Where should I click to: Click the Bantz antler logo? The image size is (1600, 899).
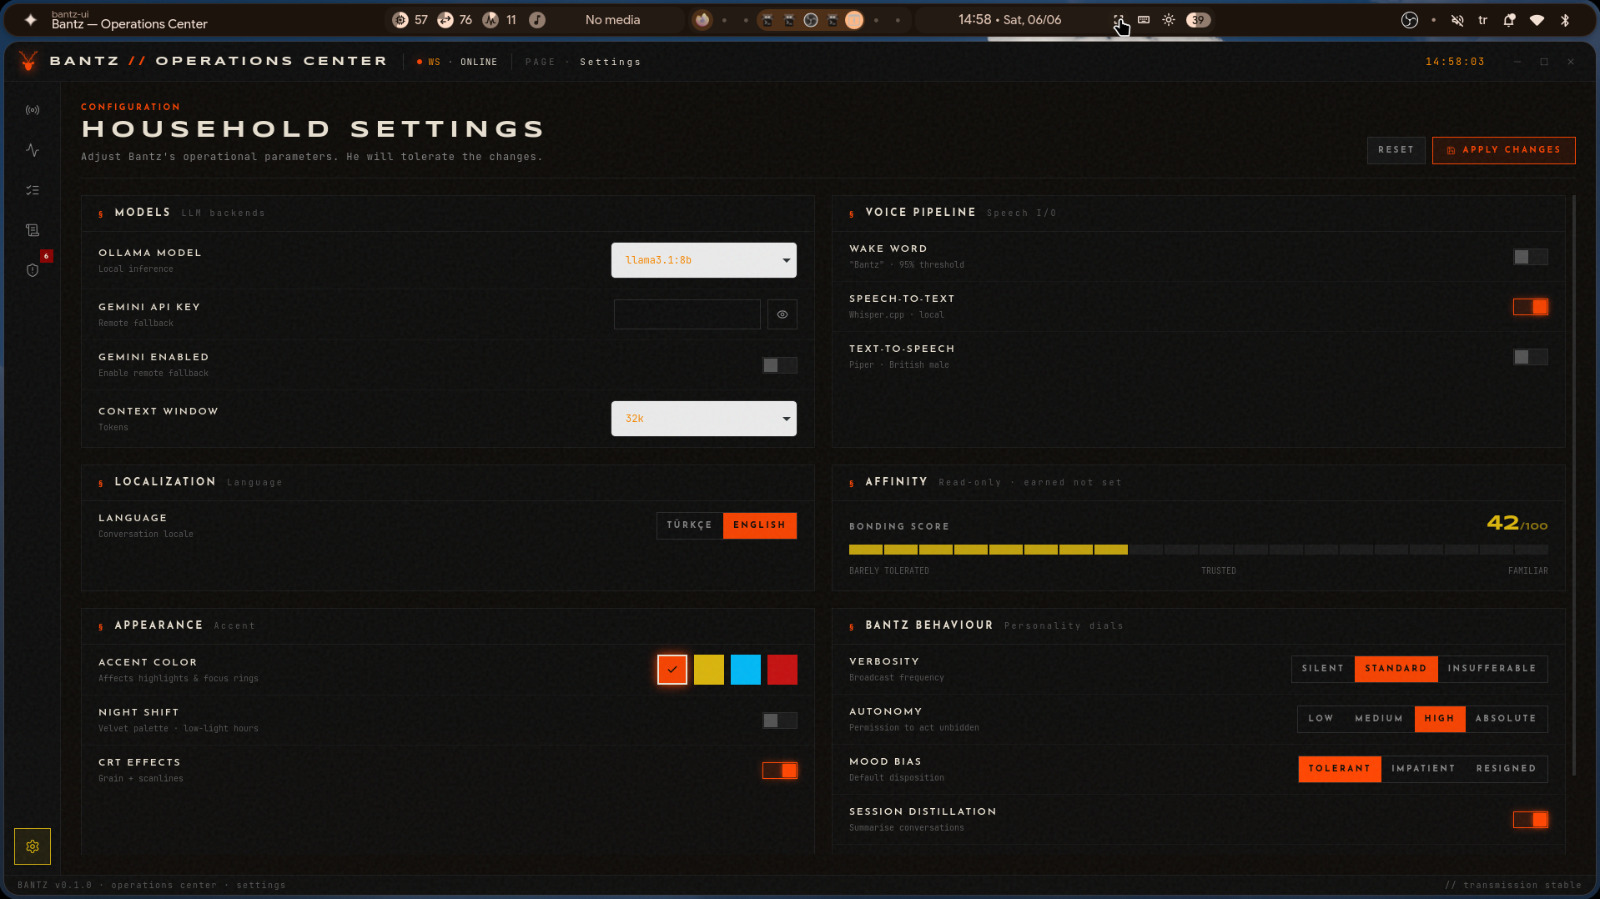pos(28,61)
